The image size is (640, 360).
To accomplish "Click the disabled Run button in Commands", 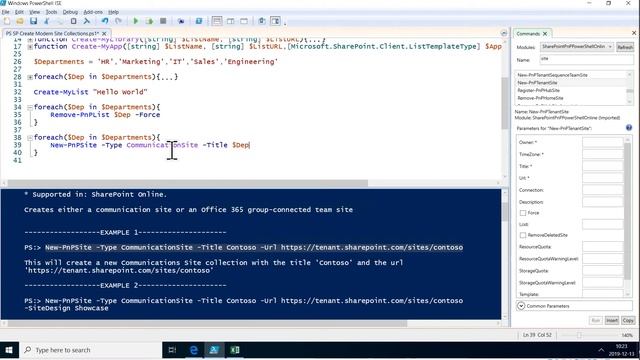I will [x=596, y=320].
